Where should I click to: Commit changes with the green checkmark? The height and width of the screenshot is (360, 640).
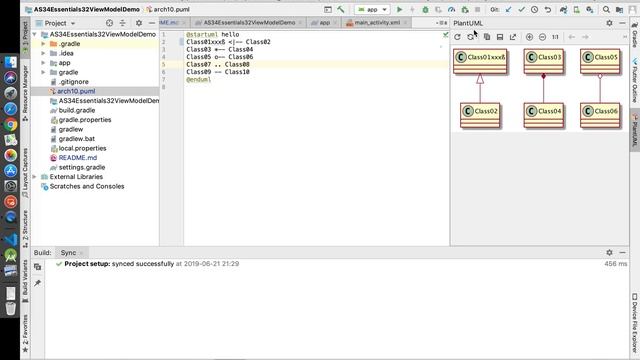tap(521, 9)
